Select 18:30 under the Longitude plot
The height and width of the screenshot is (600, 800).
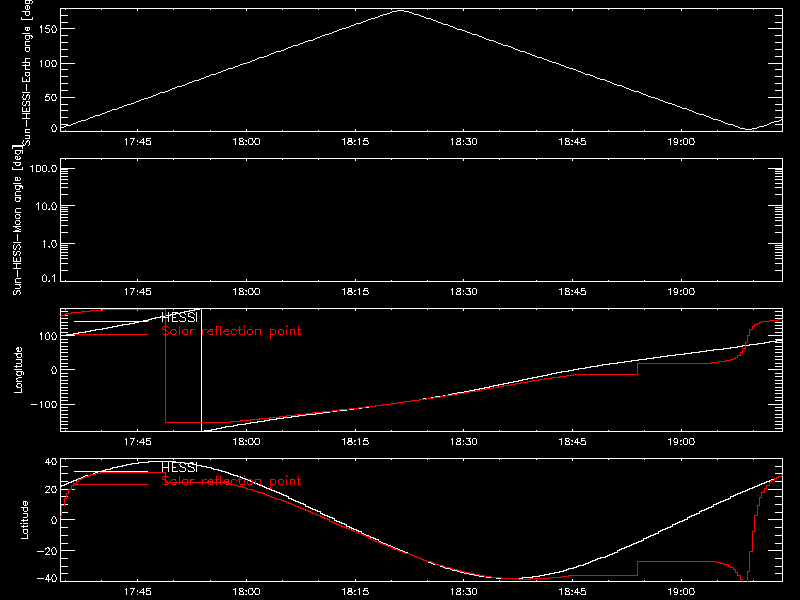point(464,442)
